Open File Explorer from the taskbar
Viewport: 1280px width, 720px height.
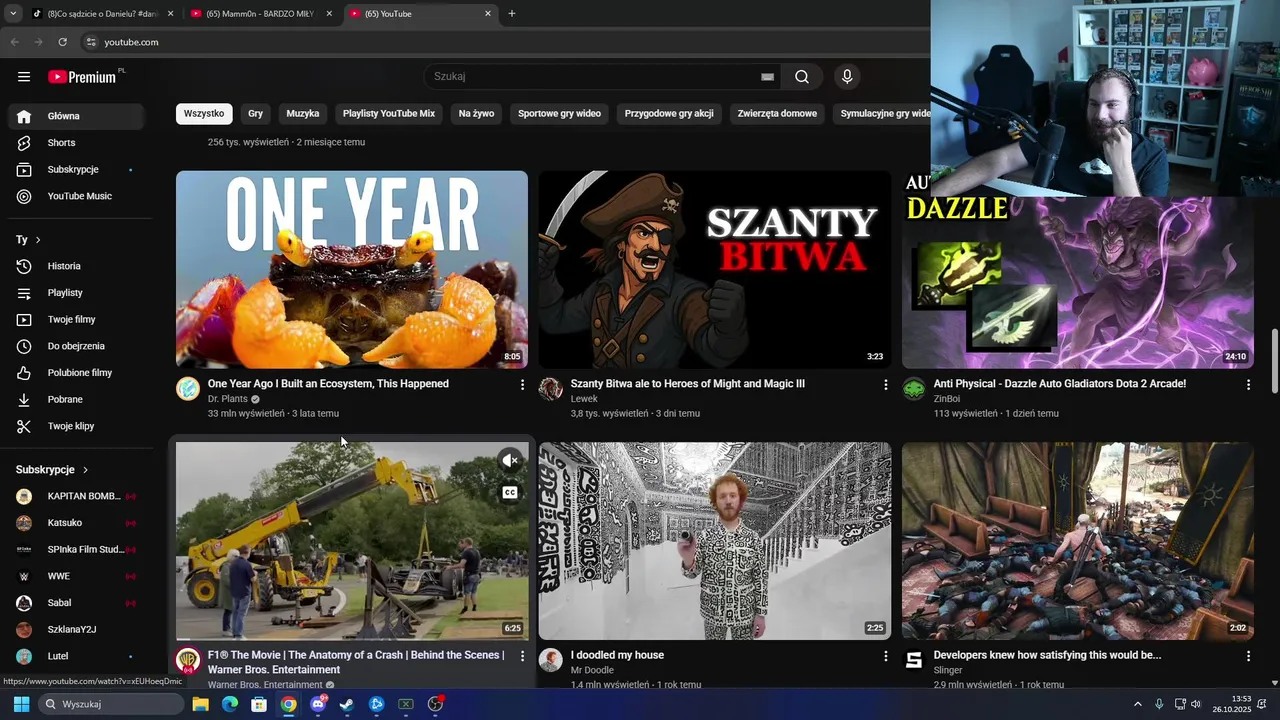click(200, 704)
